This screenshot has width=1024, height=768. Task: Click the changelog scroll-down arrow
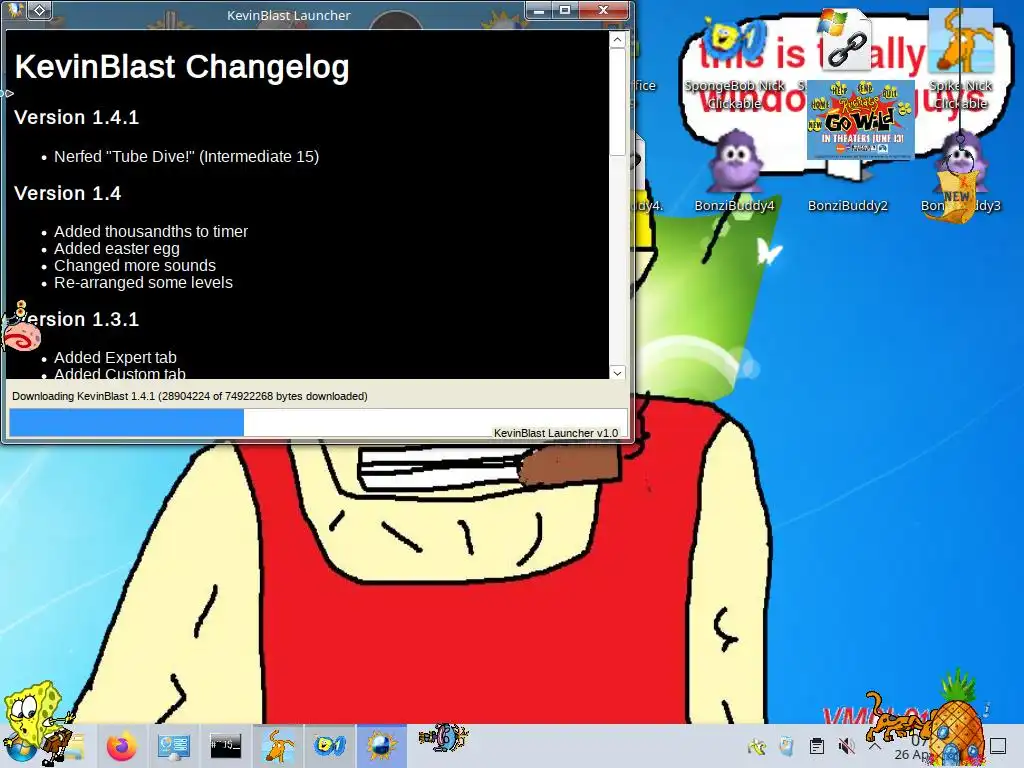point(617,373)
